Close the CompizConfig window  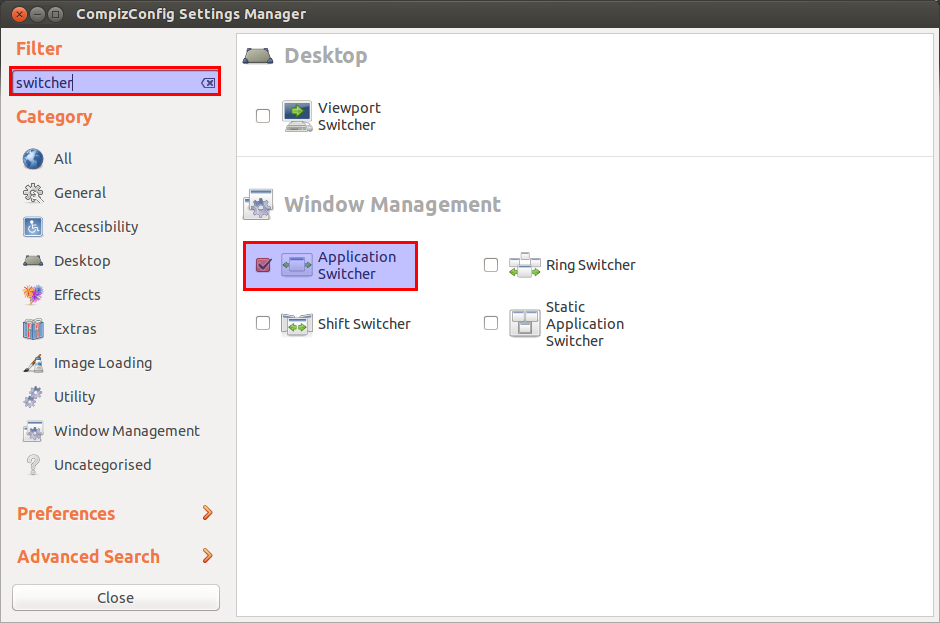[x=19, y=14]
